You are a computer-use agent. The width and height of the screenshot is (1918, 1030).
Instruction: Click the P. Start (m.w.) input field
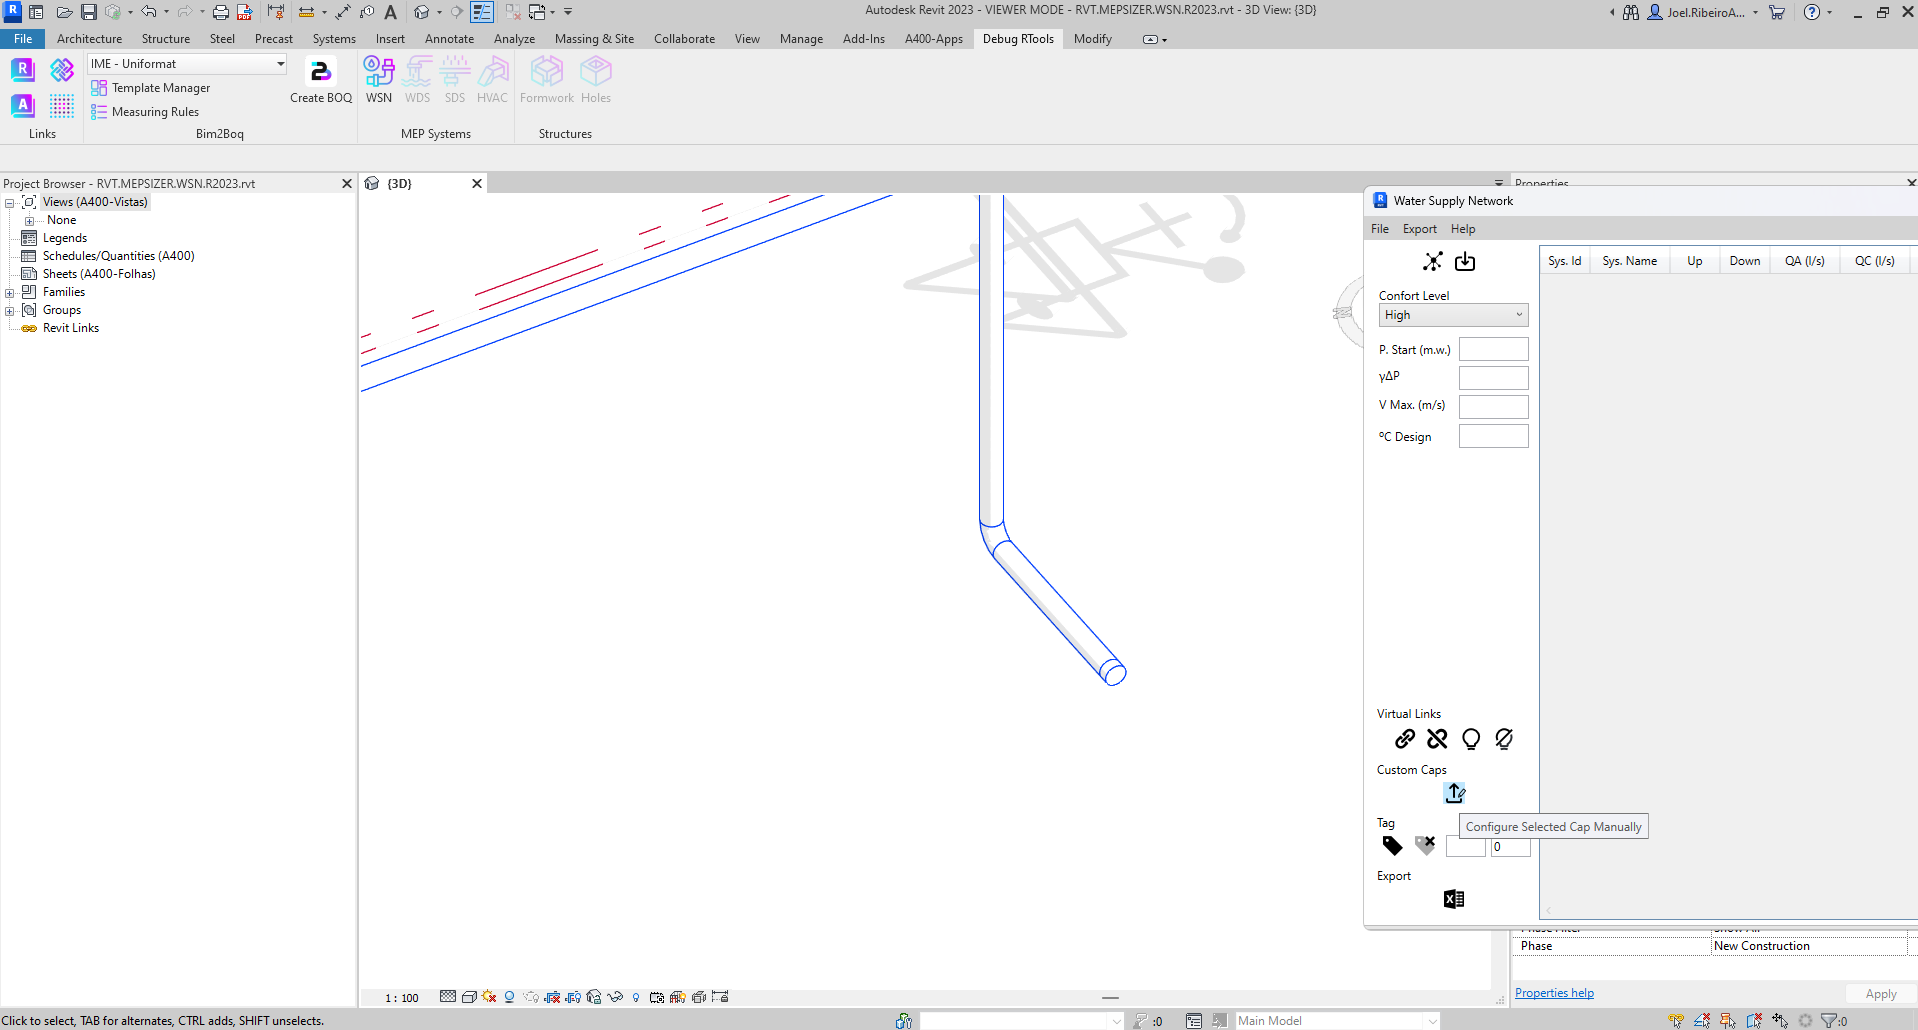pos(1493,349)
